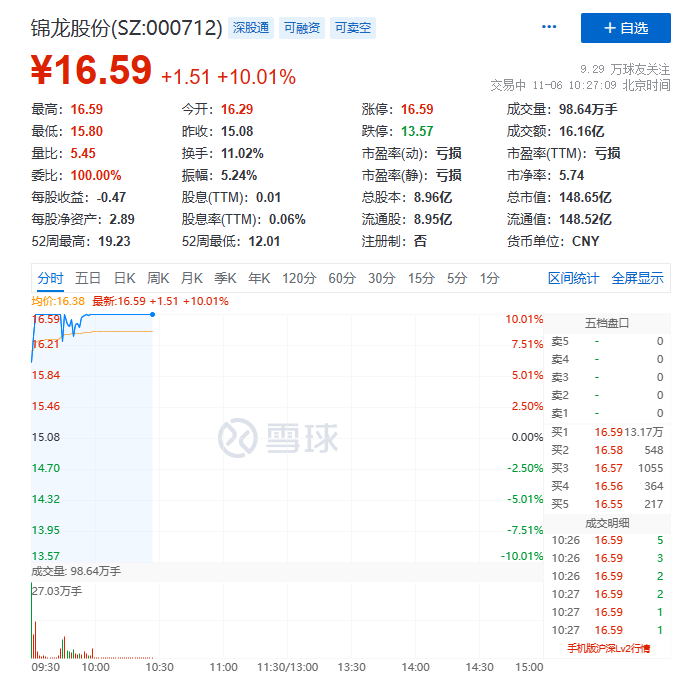The height and width of the screenshot is (678, 673).
Task: Switch to the 60分 chart tab
Action: (342, 278)
